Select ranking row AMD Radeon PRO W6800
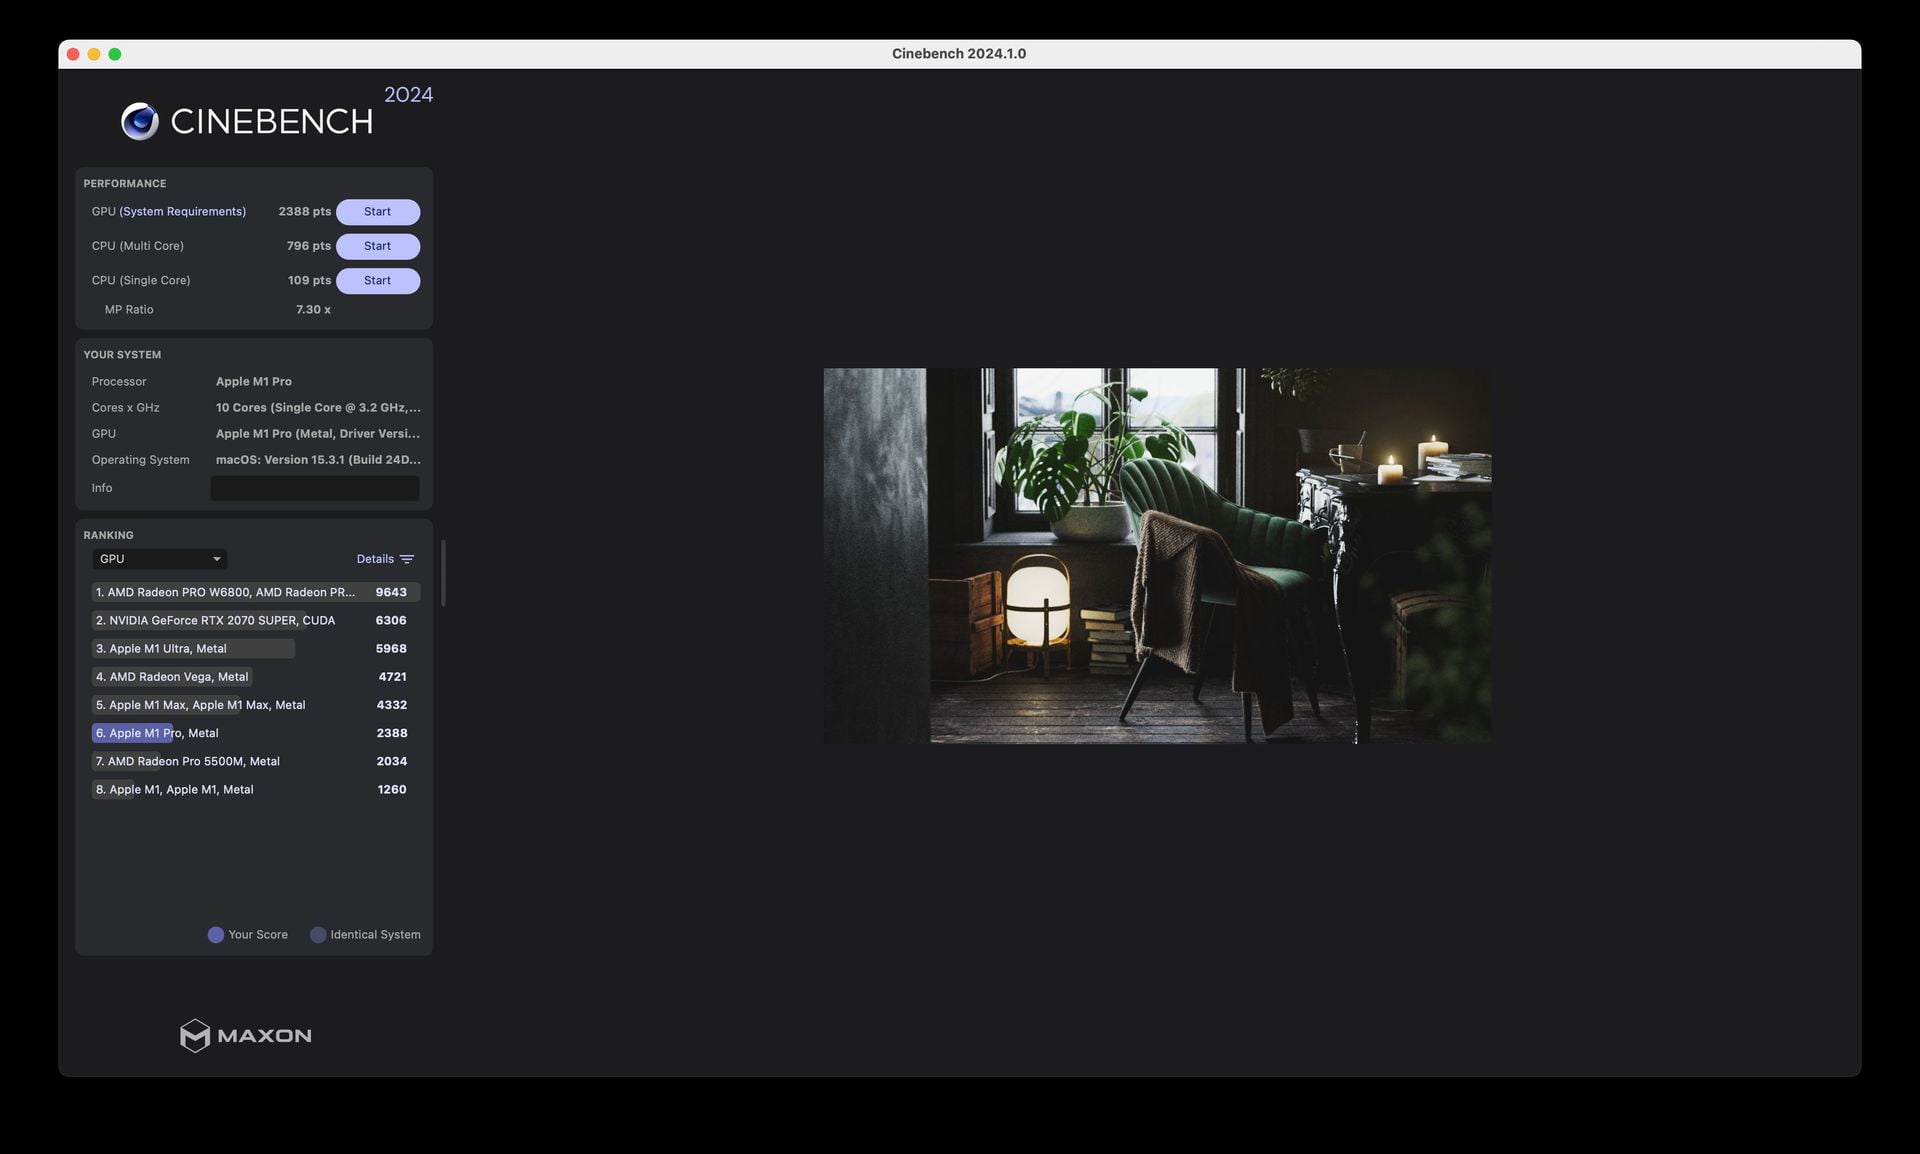1920x1154 pixels. [255, 592]
